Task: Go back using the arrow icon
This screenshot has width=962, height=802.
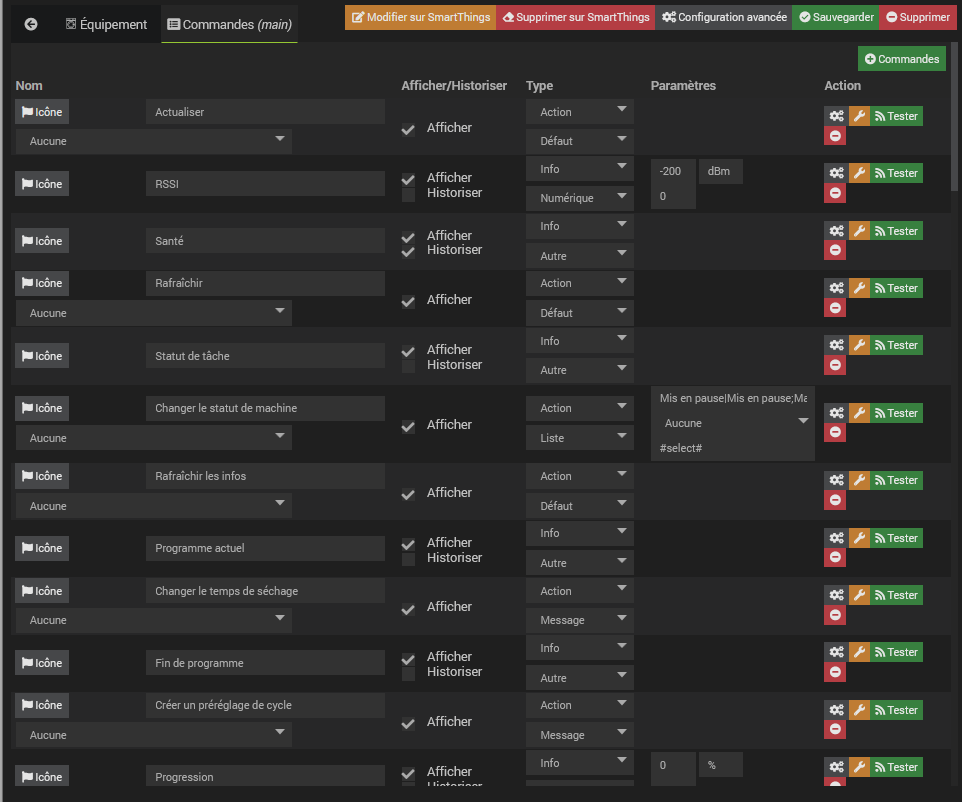Action: [31, 24]
